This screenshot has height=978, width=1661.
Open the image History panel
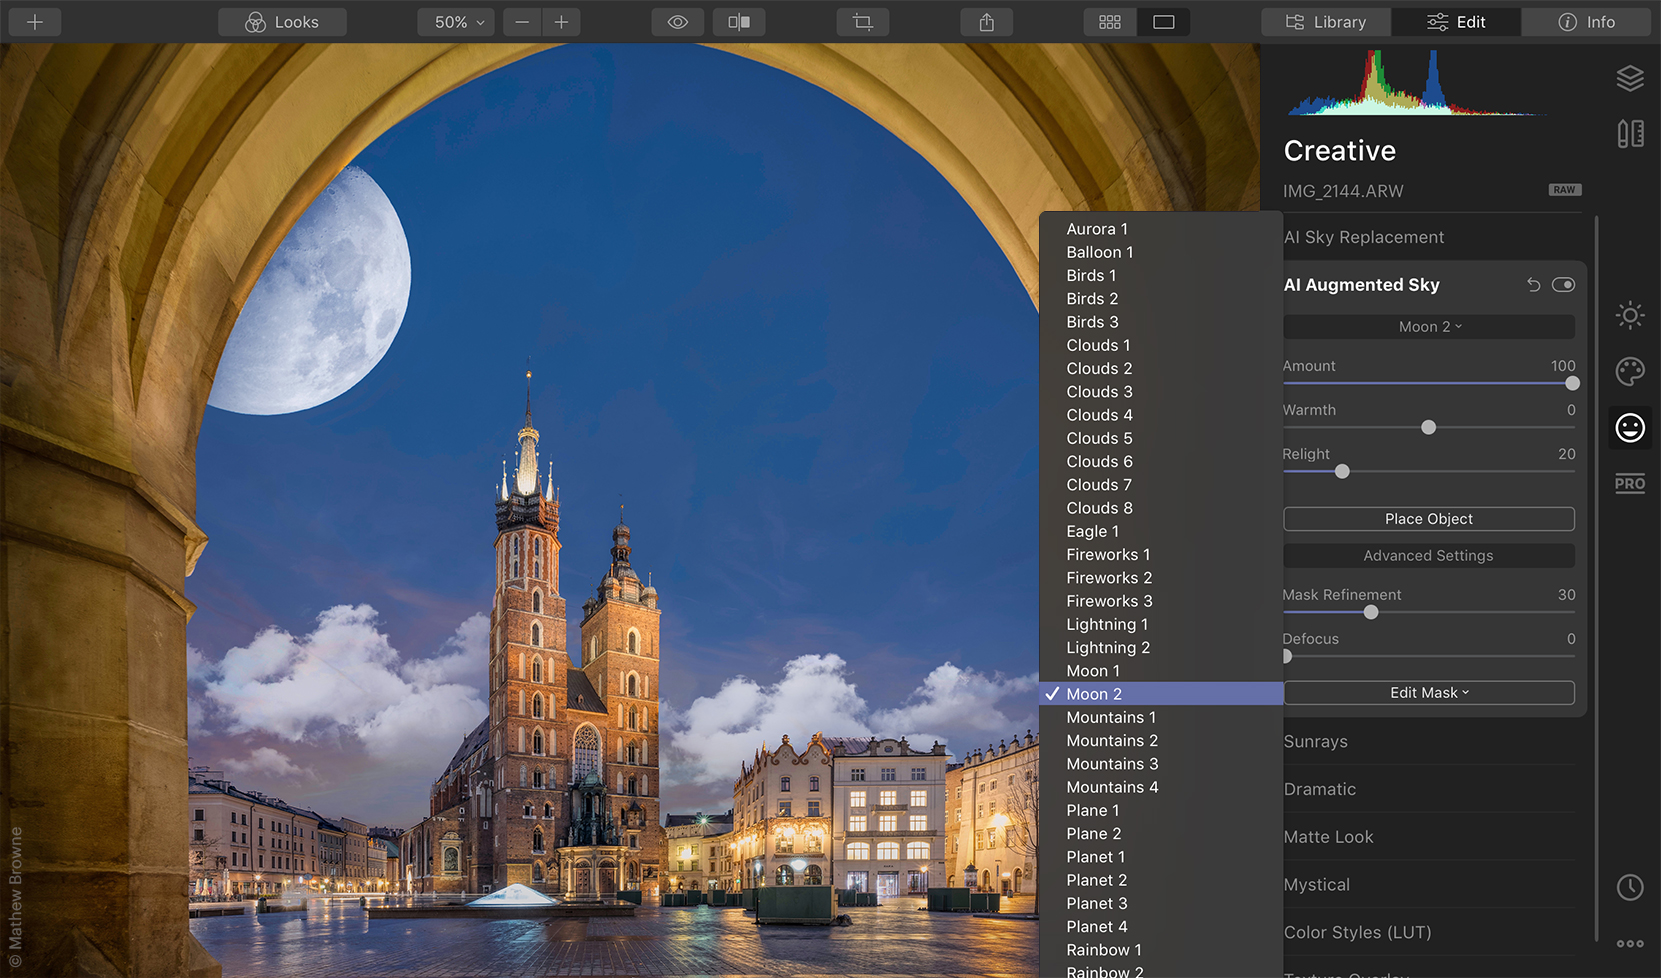(x=1630, y=886)
